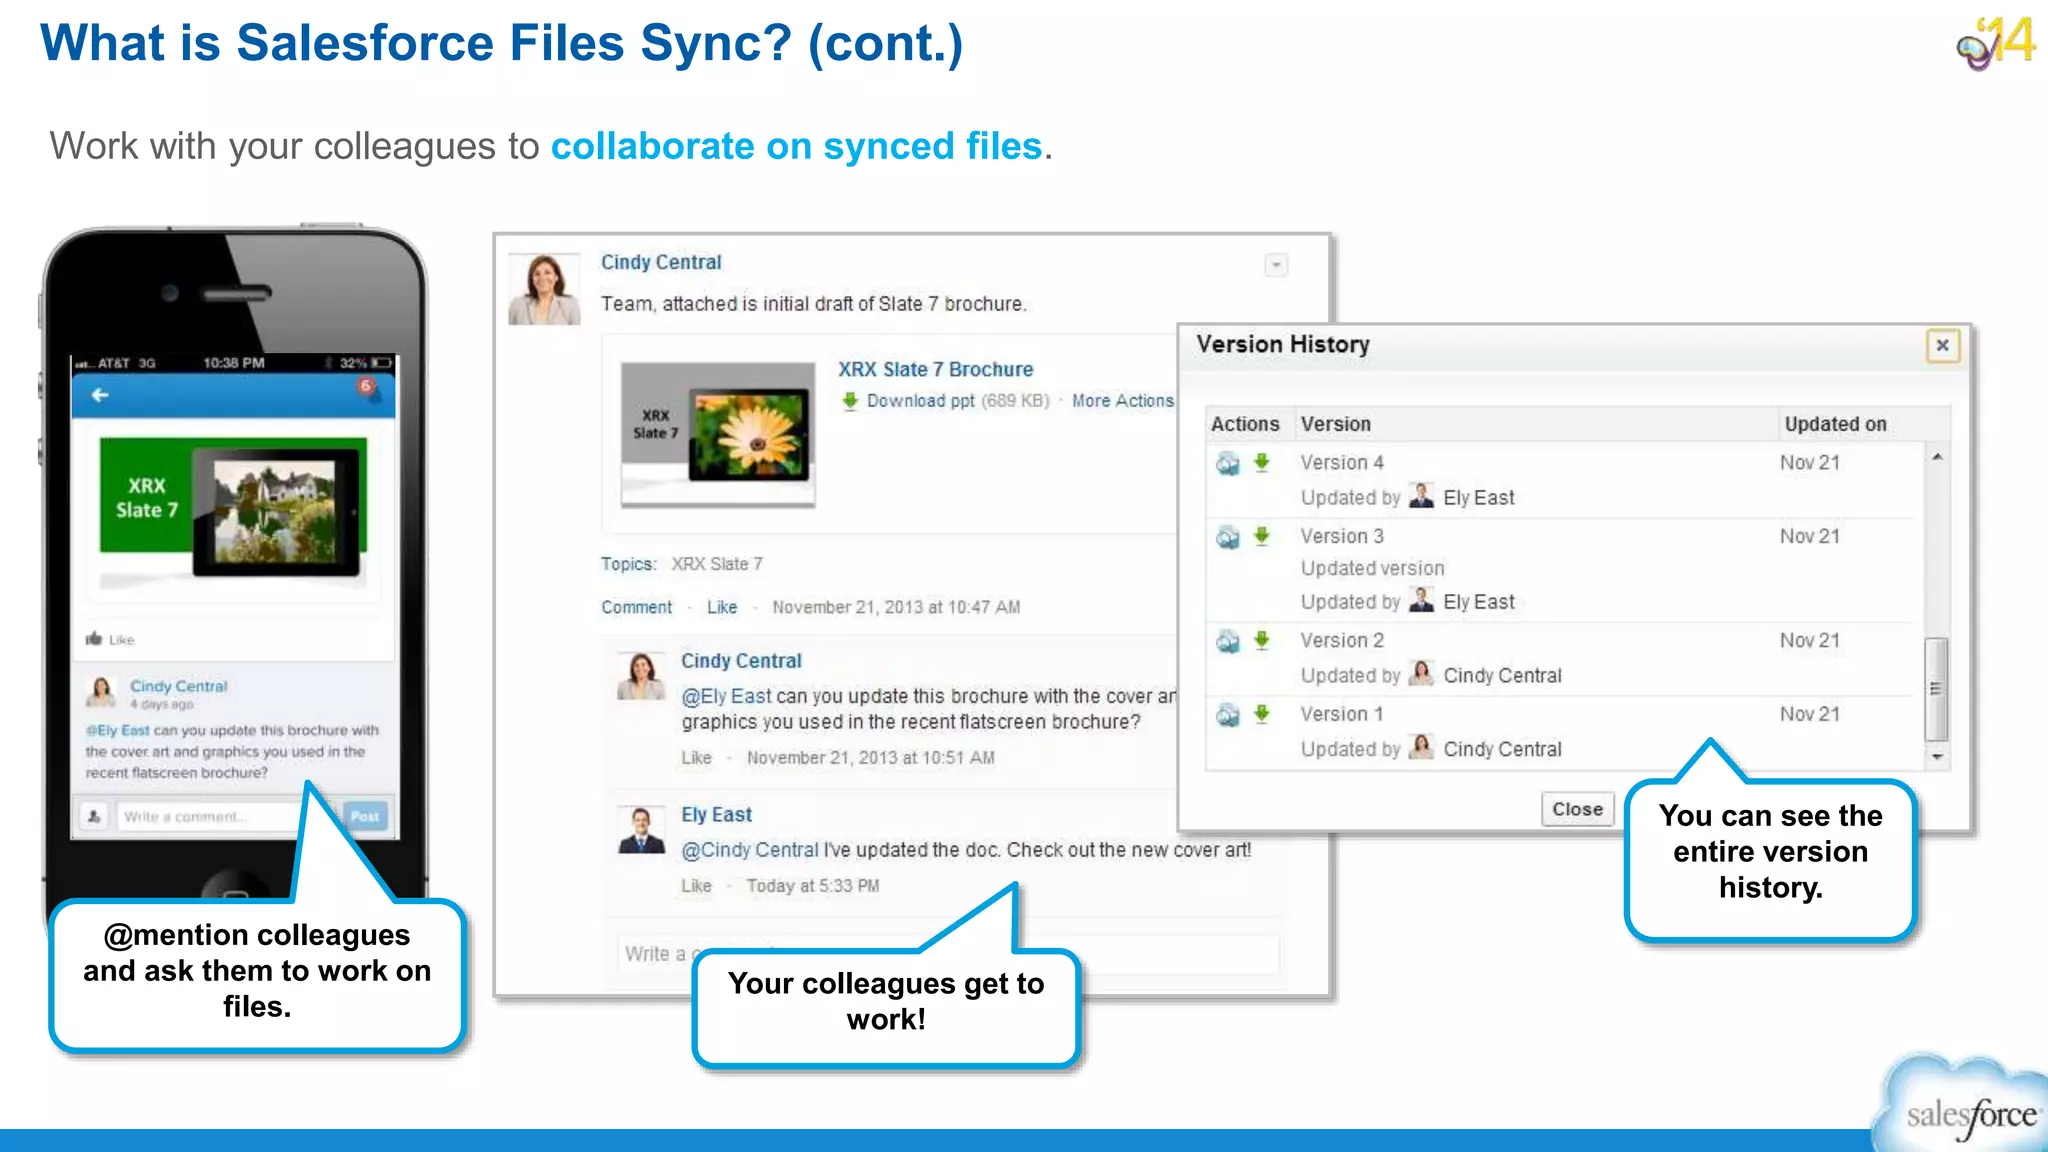Click the Version column header

click(x=1335, y=424)
